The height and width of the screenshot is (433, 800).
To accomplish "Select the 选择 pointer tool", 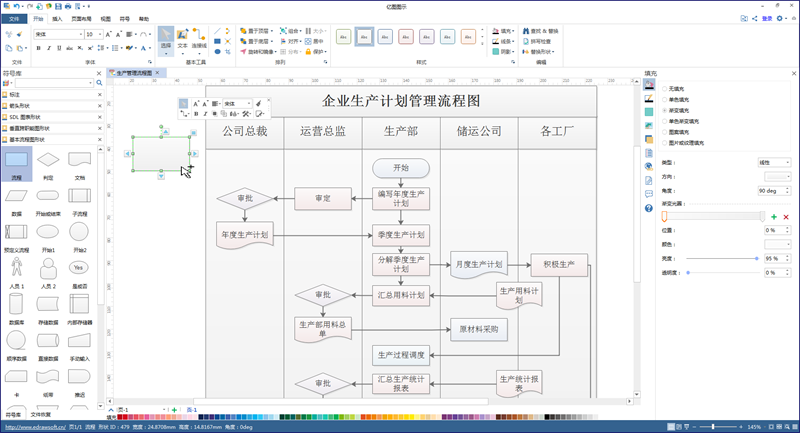I will tap(166, 41).
